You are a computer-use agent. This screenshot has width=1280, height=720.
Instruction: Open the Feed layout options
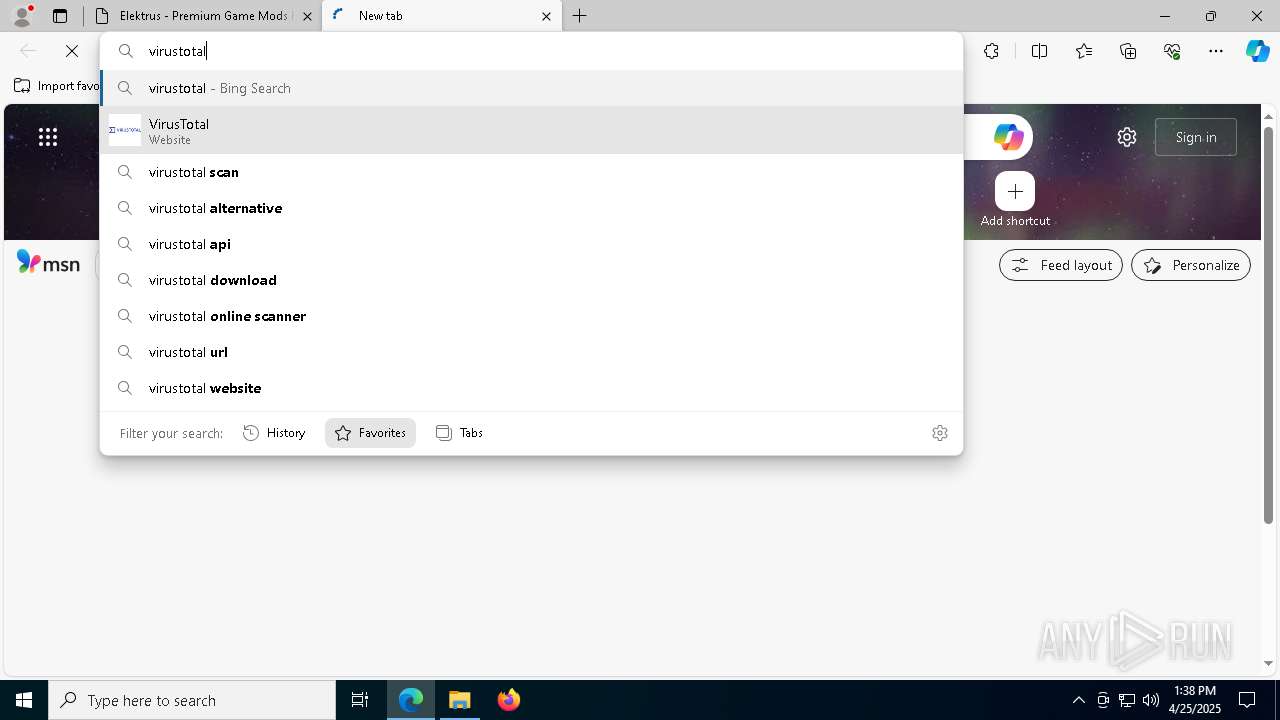(1061, 265)
